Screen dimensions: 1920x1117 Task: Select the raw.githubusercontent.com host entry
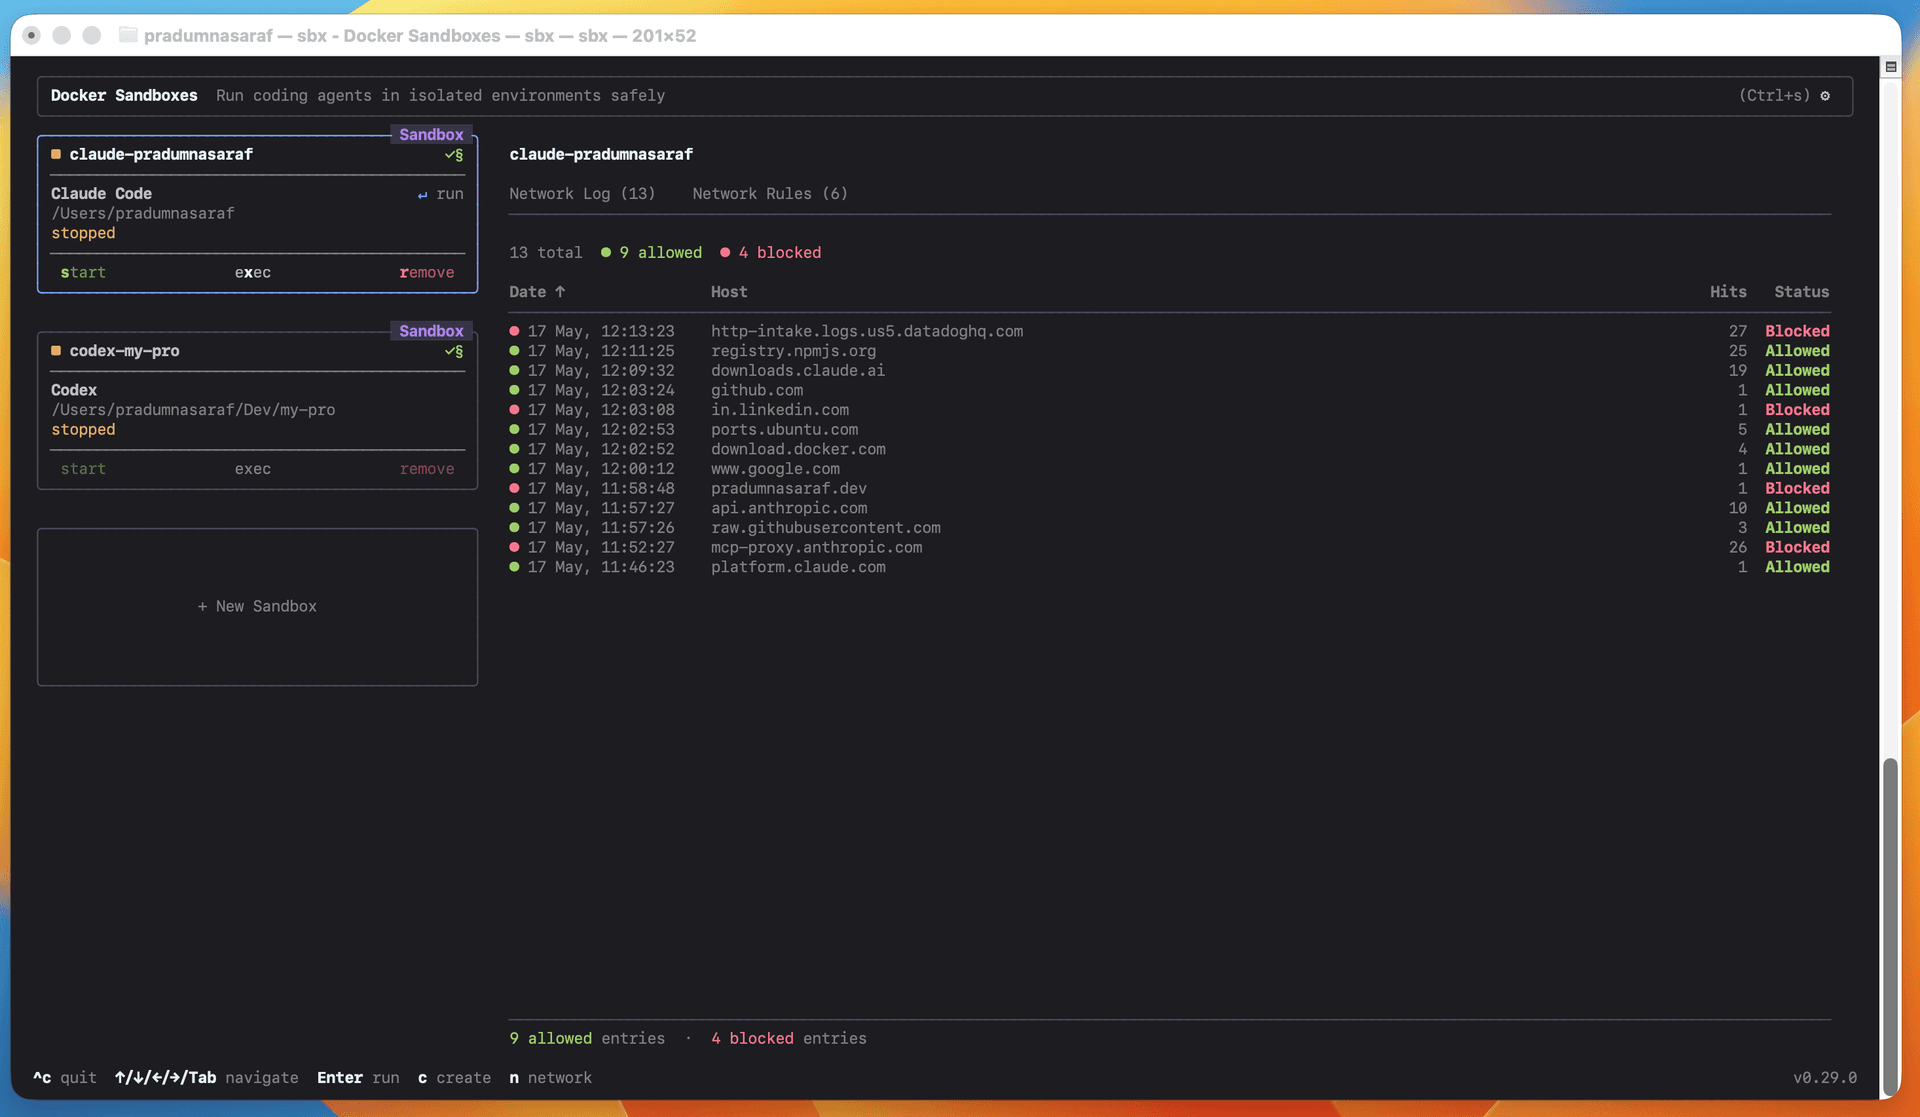[826, 528]
